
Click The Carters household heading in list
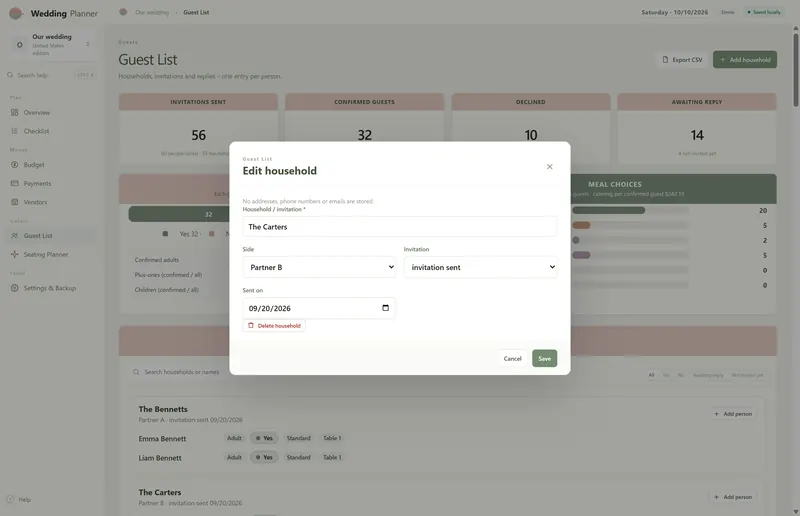click(160, 493)
